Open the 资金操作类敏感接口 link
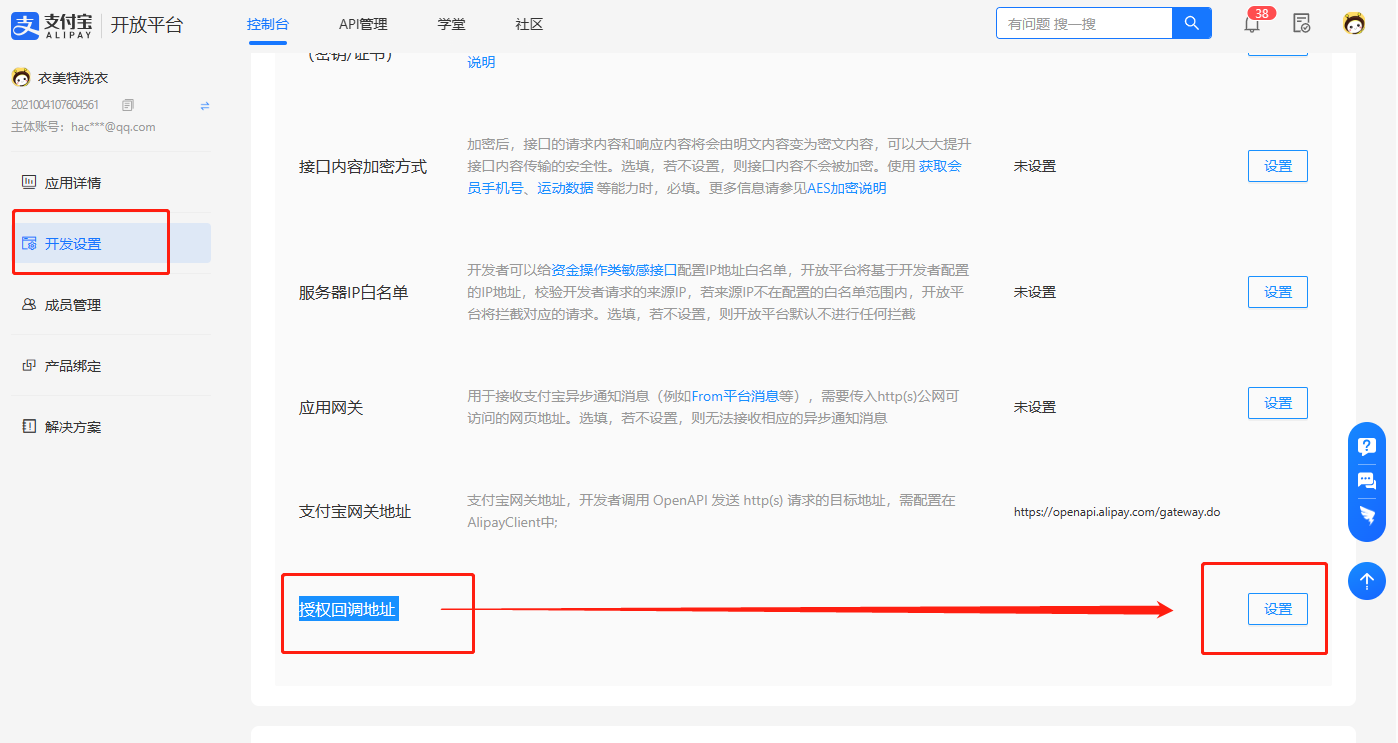This screenshot has width=1398, height=743. pos(614,270)
